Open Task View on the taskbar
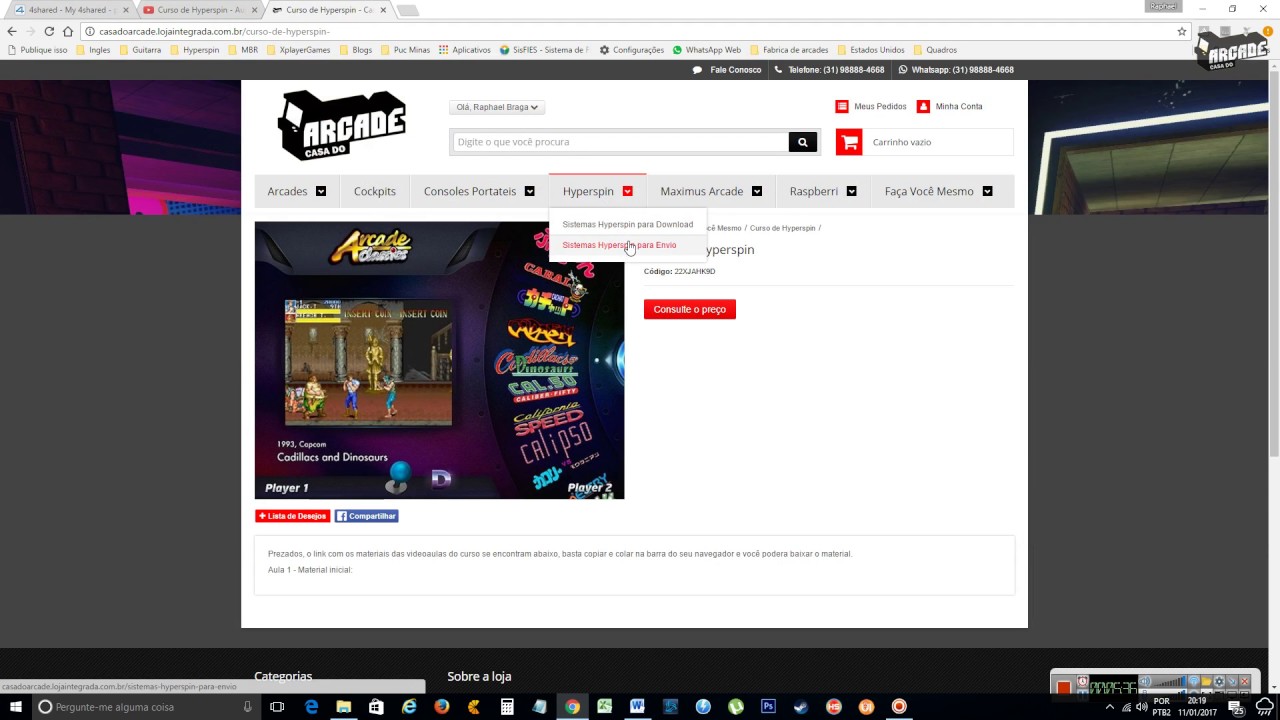This screenshot has width=1280, height=720. click(x=277, y=707)
